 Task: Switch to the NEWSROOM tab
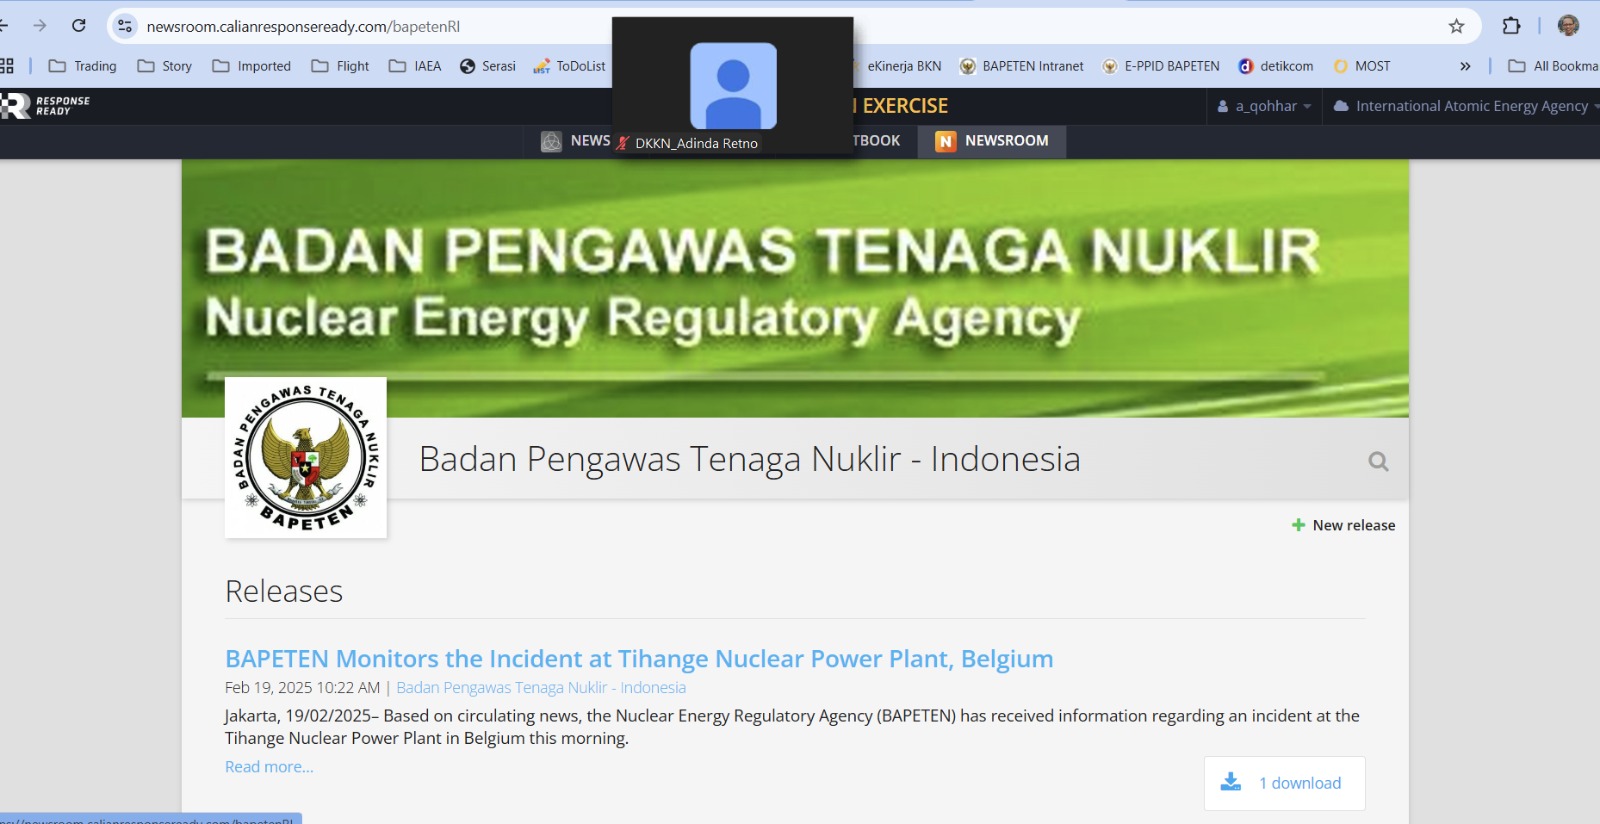point(992,141)
